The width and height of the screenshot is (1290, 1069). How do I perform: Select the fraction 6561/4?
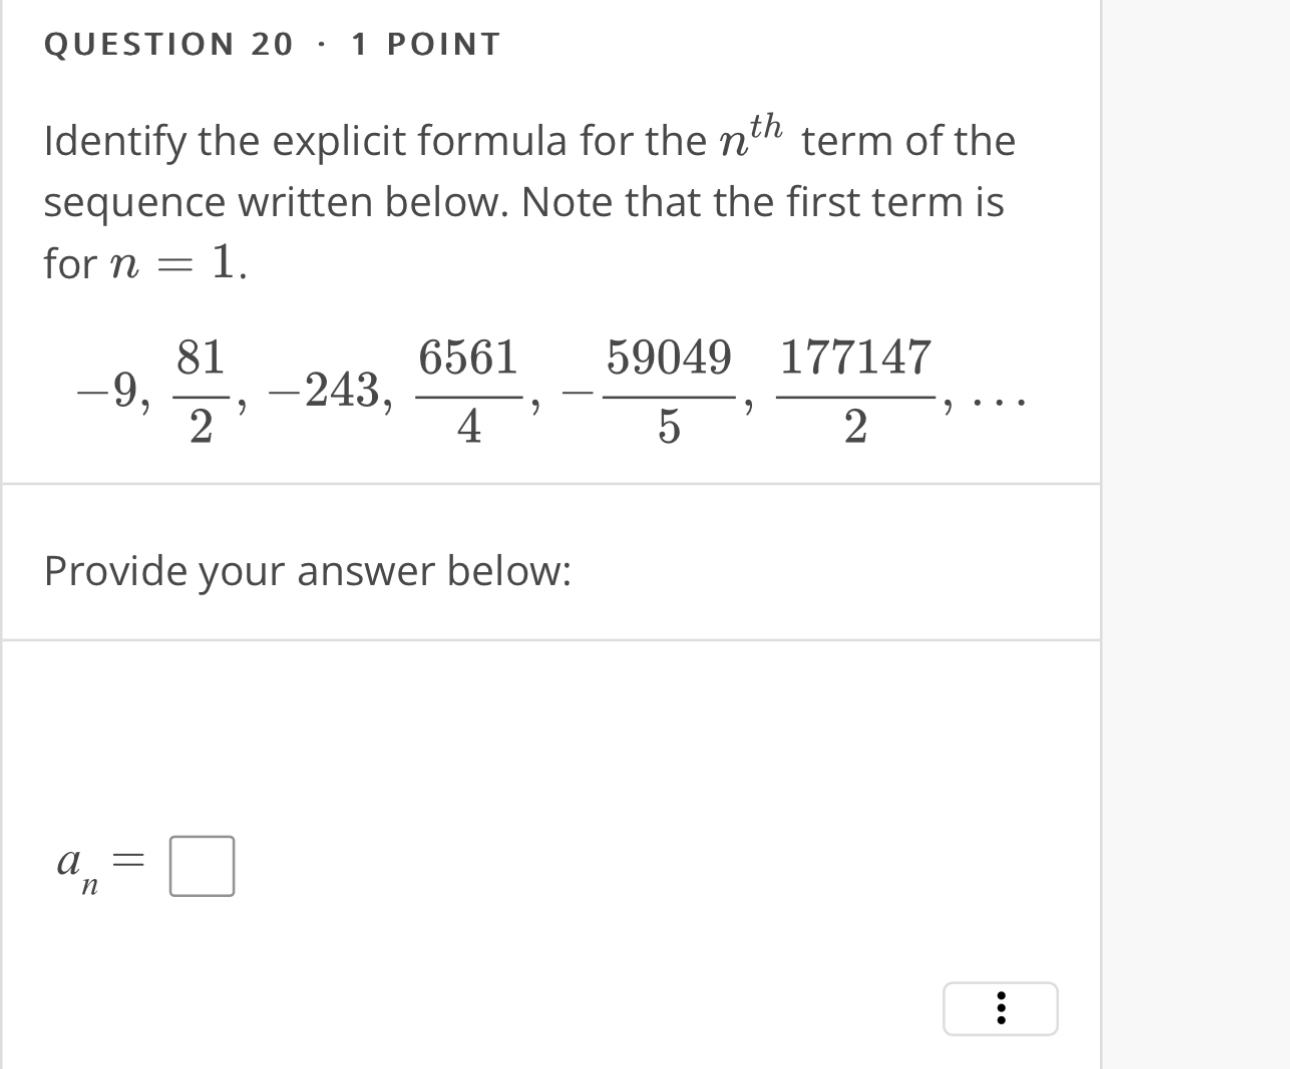coord(469,390)
